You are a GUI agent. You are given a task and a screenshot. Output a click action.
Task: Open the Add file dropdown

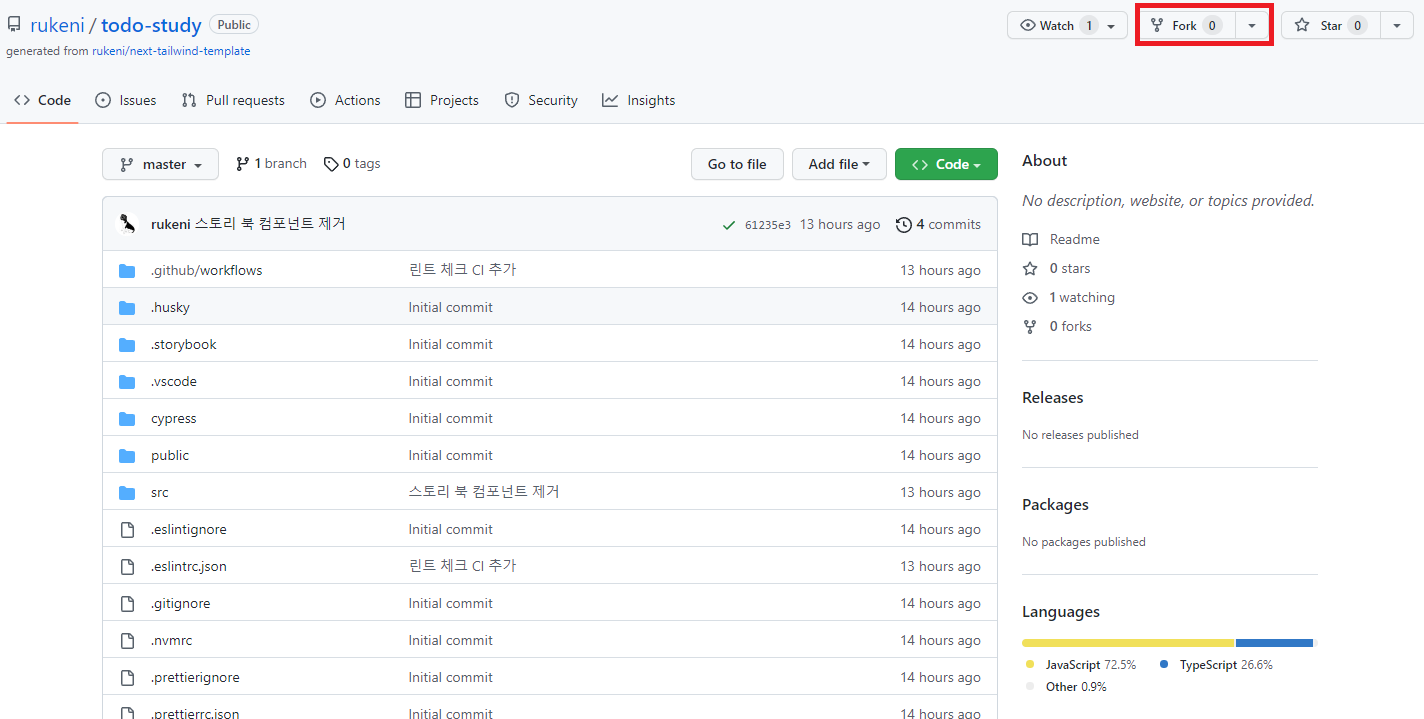(x=839, y=164)
